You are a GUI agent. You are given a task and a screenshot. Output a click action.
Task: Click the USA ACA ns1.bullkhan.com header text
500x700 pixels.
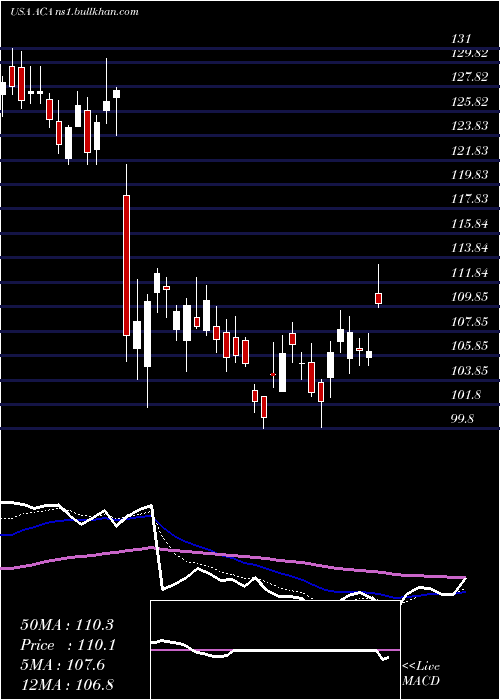(74, 12)
